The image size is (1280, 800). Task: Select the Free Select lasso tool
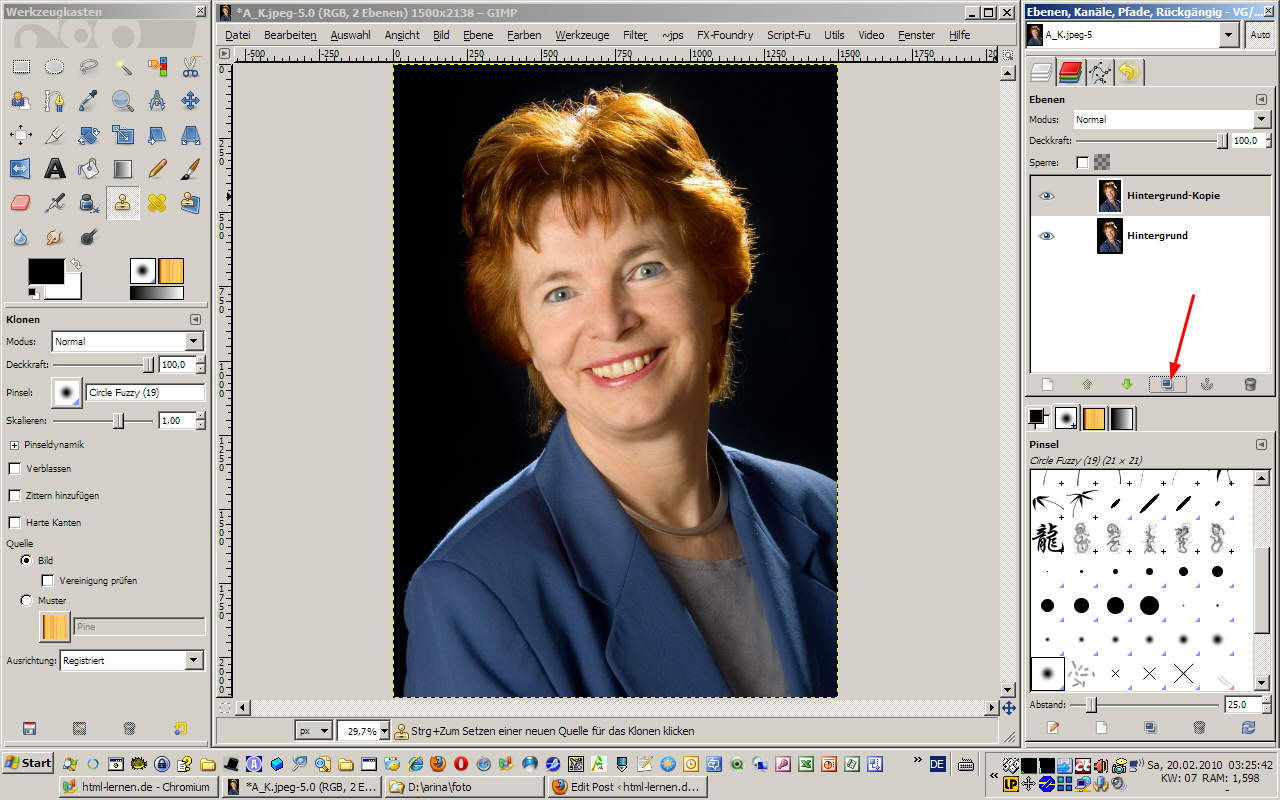coord(89,68)
